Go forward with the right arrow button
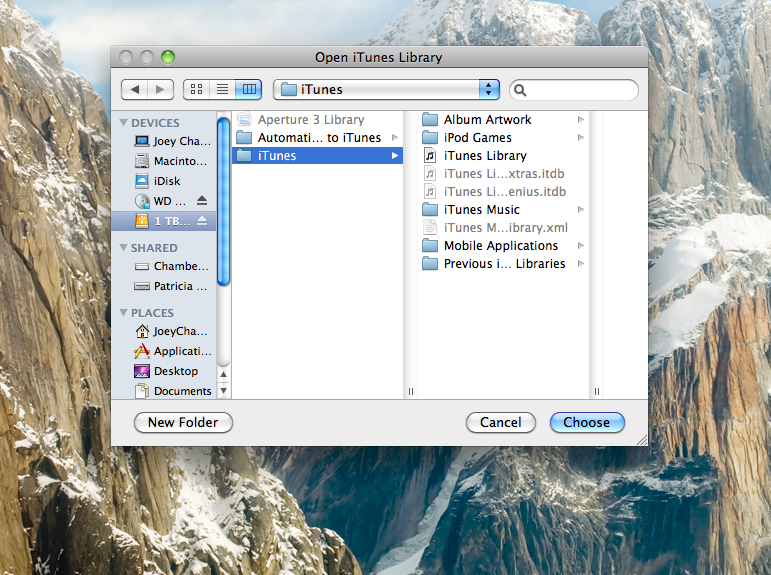This screenshot has height=575, width=771. coord(160,90)
